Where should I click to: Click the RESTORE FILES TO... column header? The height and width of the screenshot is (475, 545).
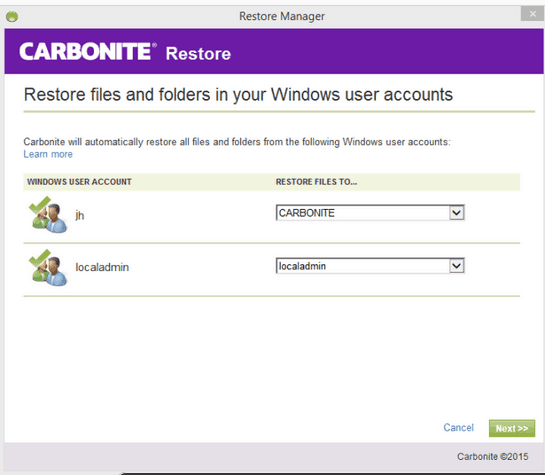click(x=316, y=182)
